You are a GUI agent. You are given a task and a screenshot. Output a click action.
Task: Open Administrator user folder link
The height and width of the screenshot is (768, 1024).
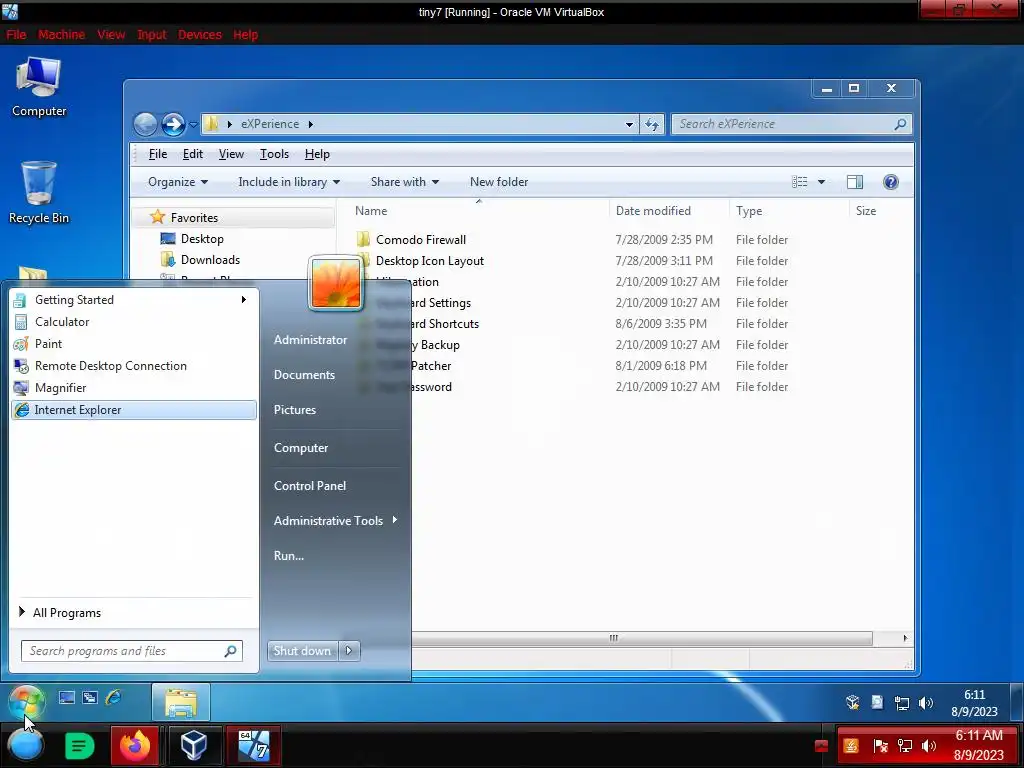[x=310, y=340]
